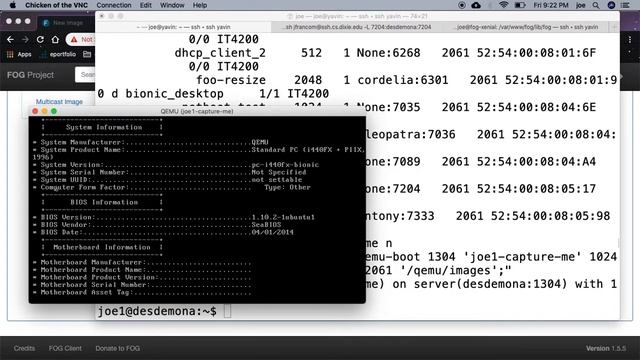Open the bookmarks folder icon
Viewport: 640px width, 360px height.
point(87,54)
